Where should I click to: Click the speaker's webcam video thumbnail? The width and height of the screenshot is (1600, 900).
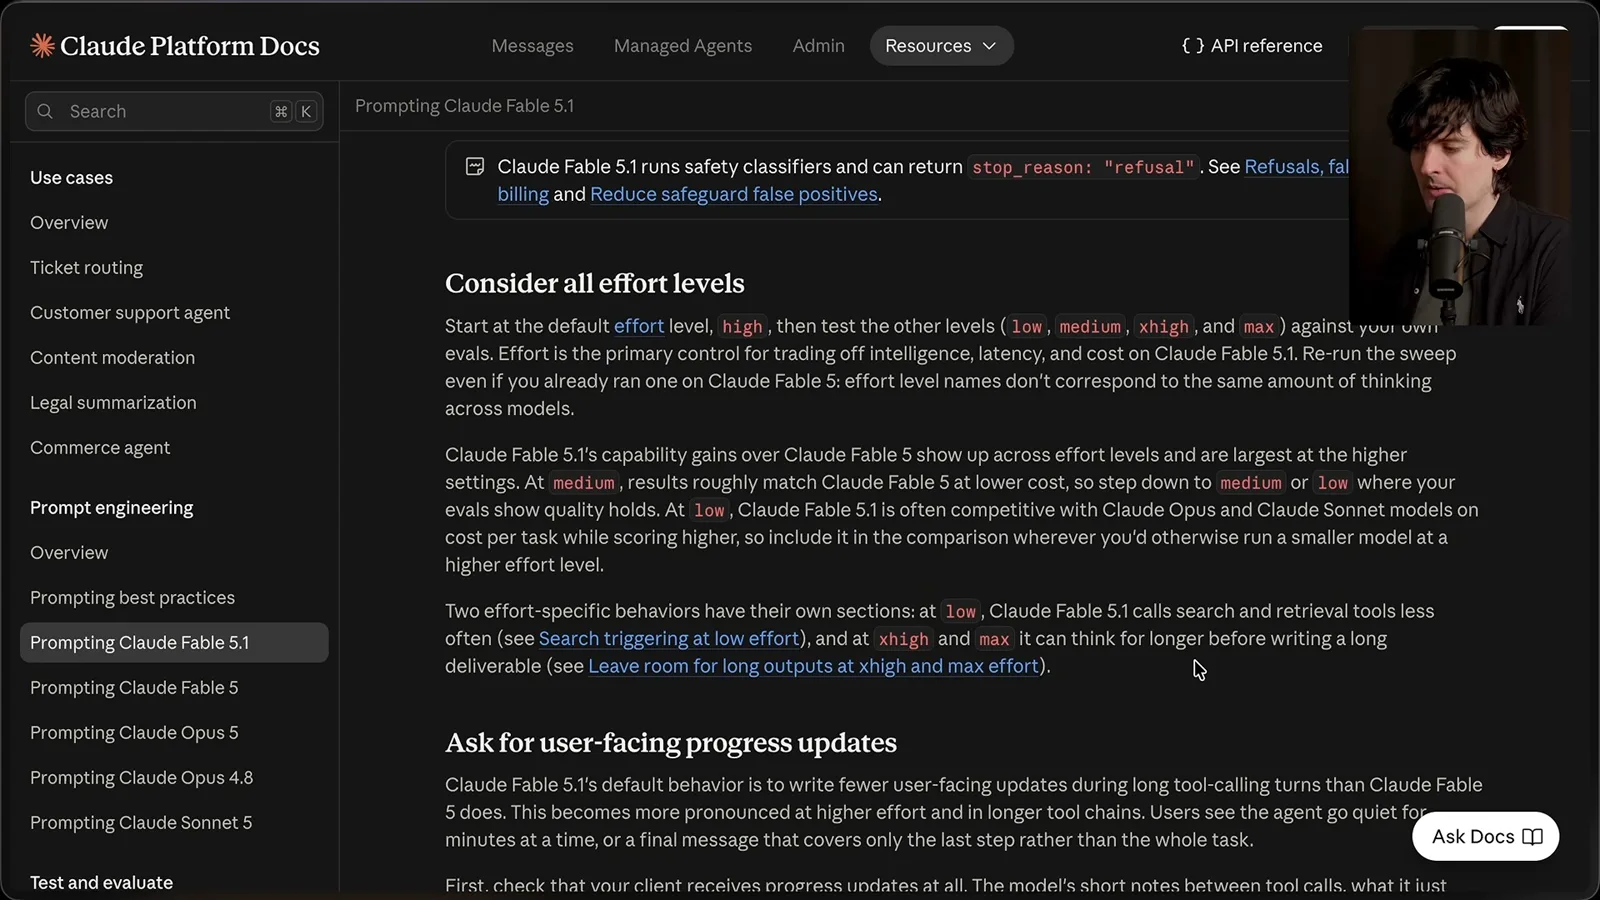[x=1458, y=177]
